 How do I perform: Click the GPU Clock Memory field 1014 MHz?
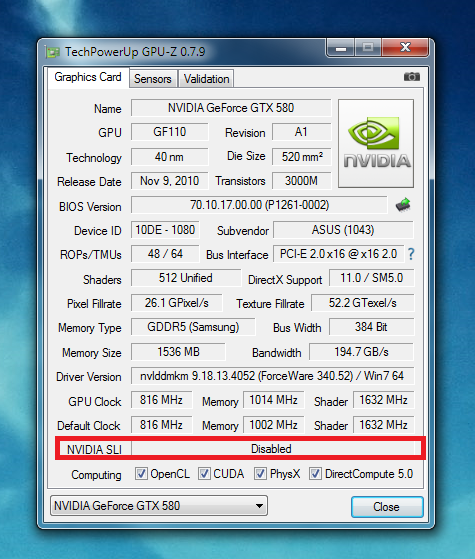click(x=274, y=400)
